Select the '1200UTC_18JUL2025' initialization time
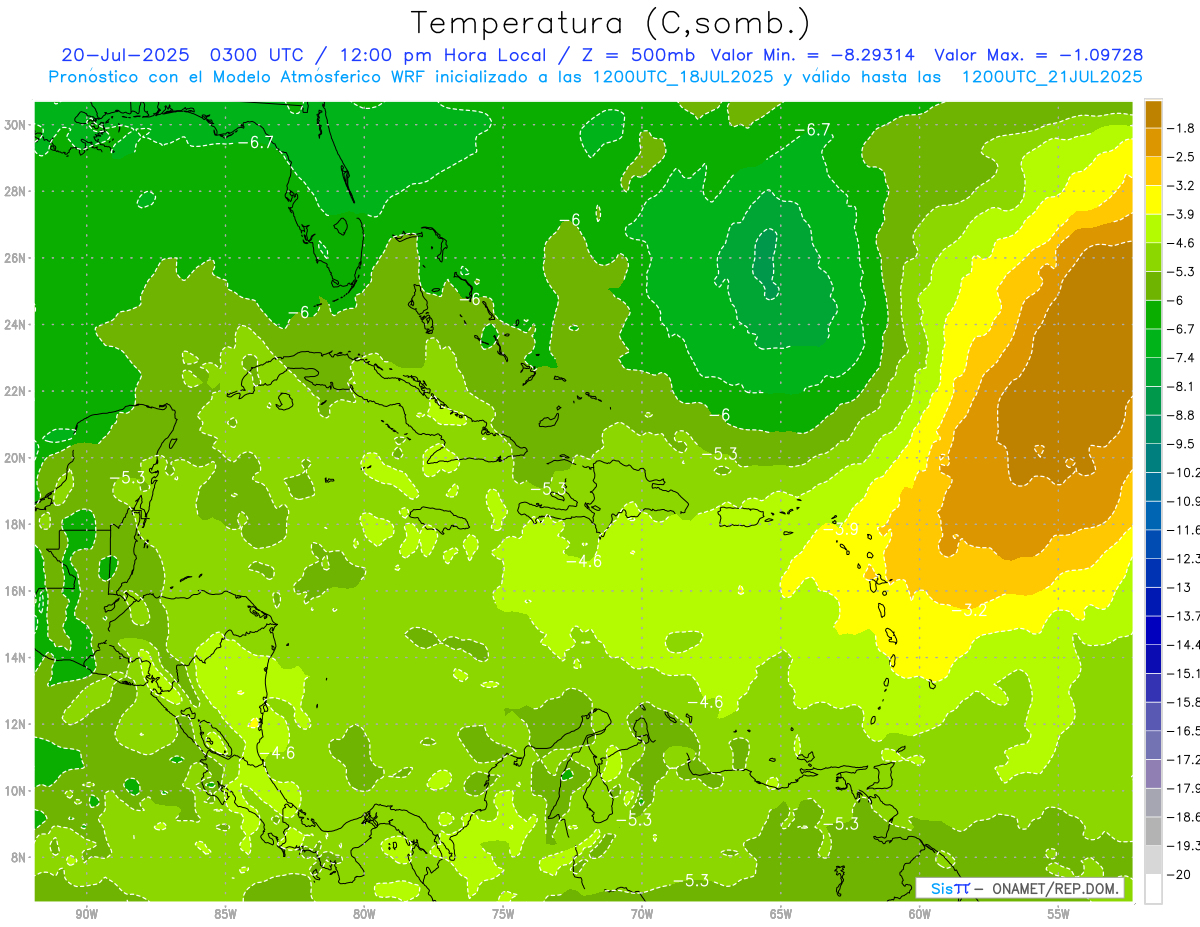Image resolution: width=1200 pixels, height=927 pixels. (x=682, y=77)
